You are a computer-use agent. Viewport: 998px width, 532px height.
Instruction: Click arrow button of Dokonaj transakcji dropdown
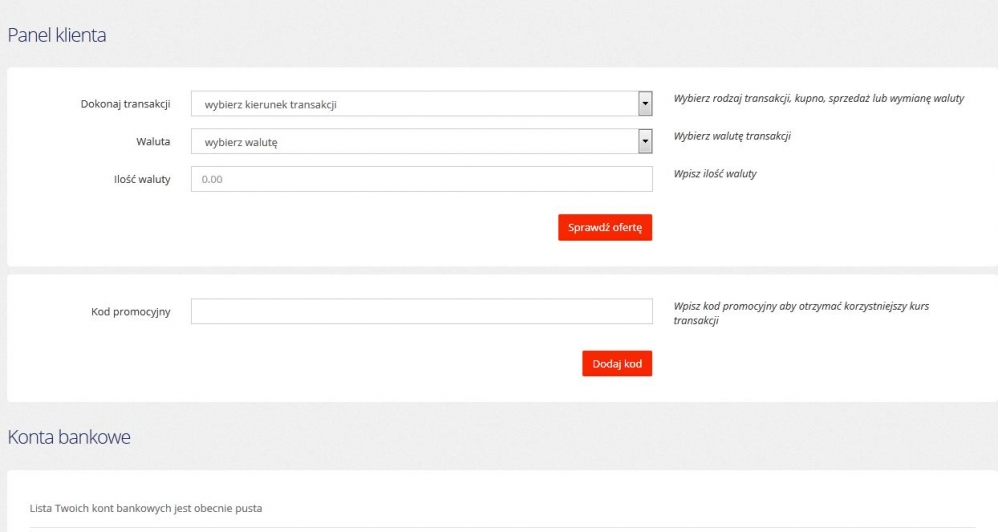pos(645,104)
